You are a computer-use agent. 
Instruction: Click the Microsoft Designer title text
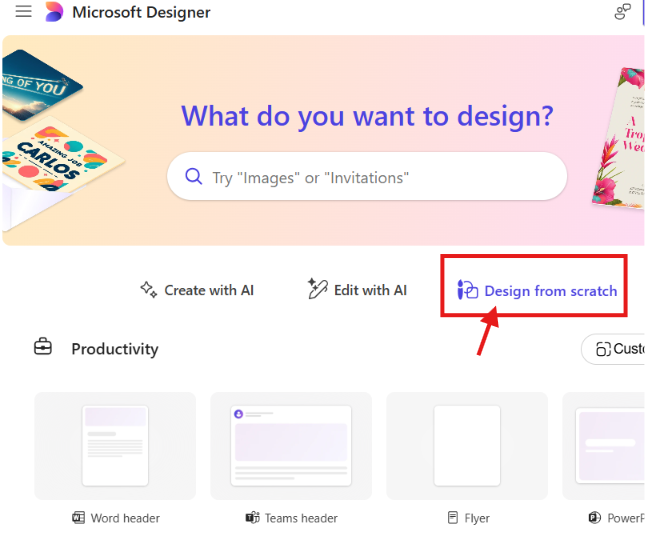coord(141,12)
